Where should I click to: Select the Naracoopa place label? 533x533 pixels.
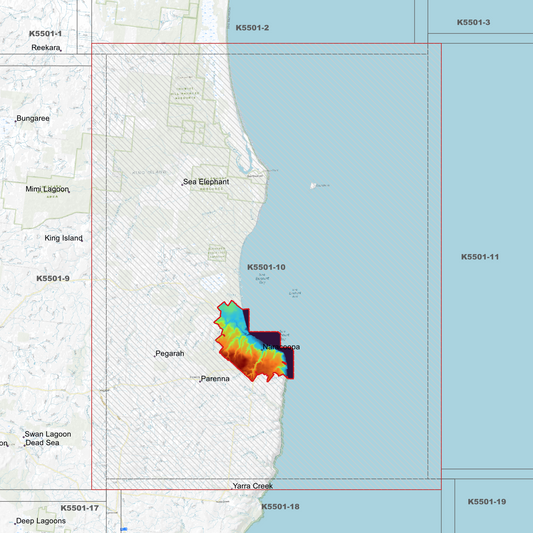tap(281, 347)
